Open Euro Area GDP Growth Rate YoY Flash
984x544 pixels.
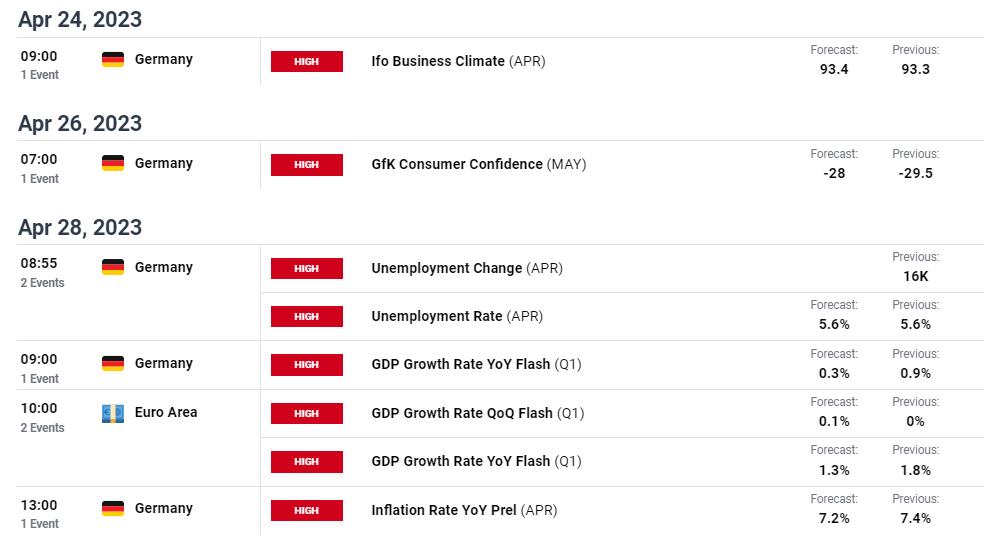point(476,462)
